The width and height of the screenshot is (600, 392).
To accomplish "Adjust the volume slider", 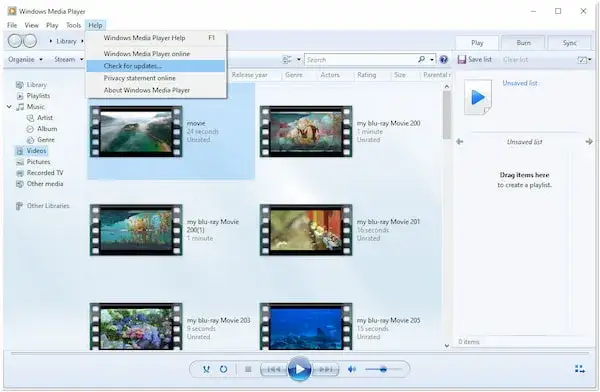I will [x=383, y=369].
